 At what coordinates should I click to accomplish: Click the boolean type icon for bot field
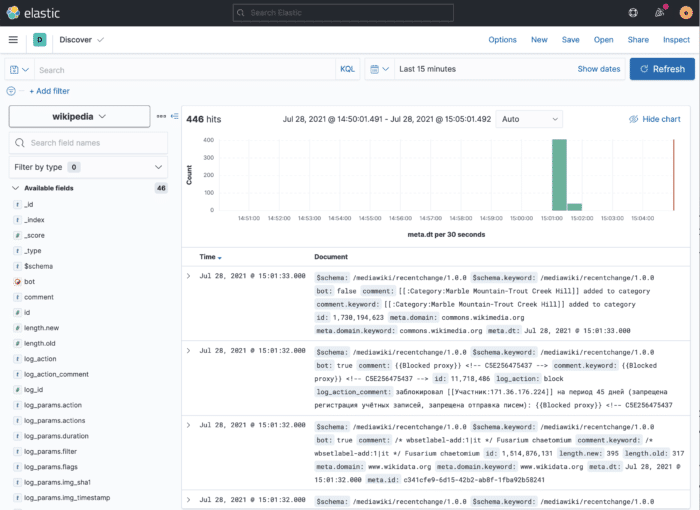click(x=17, y=282)
